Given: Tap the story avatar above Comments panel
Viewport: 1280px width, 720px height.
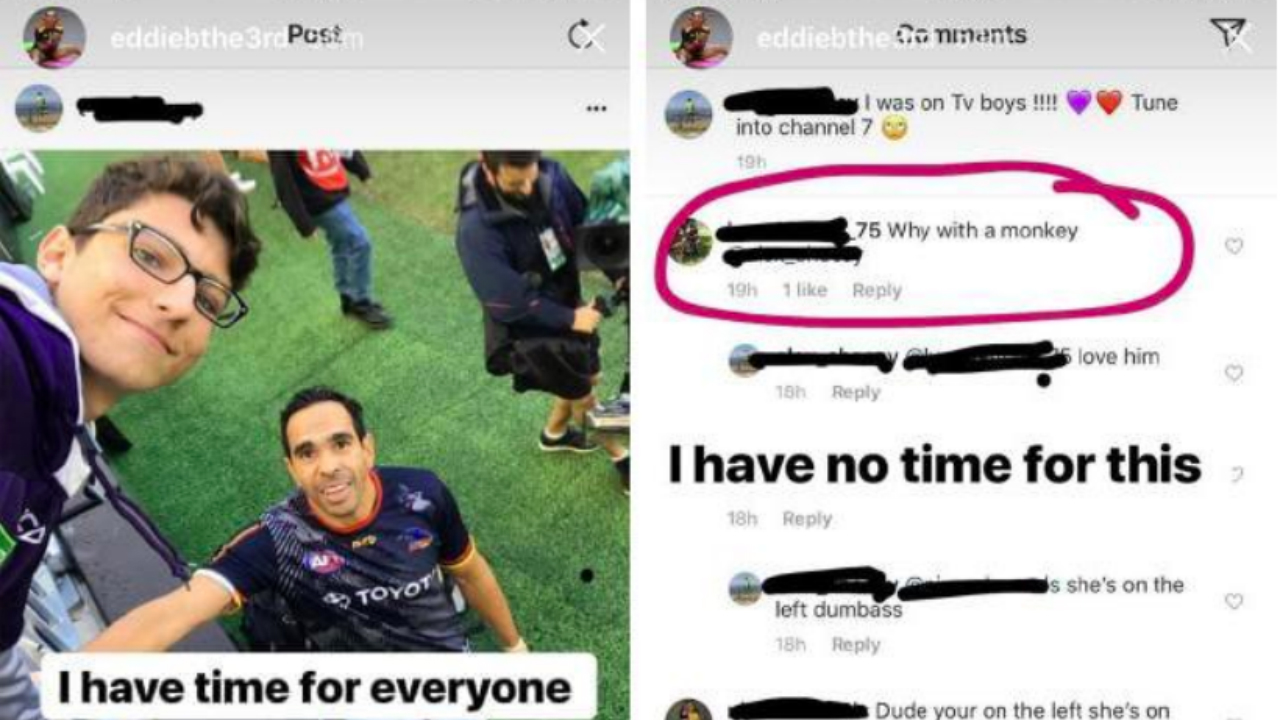Looking at the screenshot, I should pos(701,37).
